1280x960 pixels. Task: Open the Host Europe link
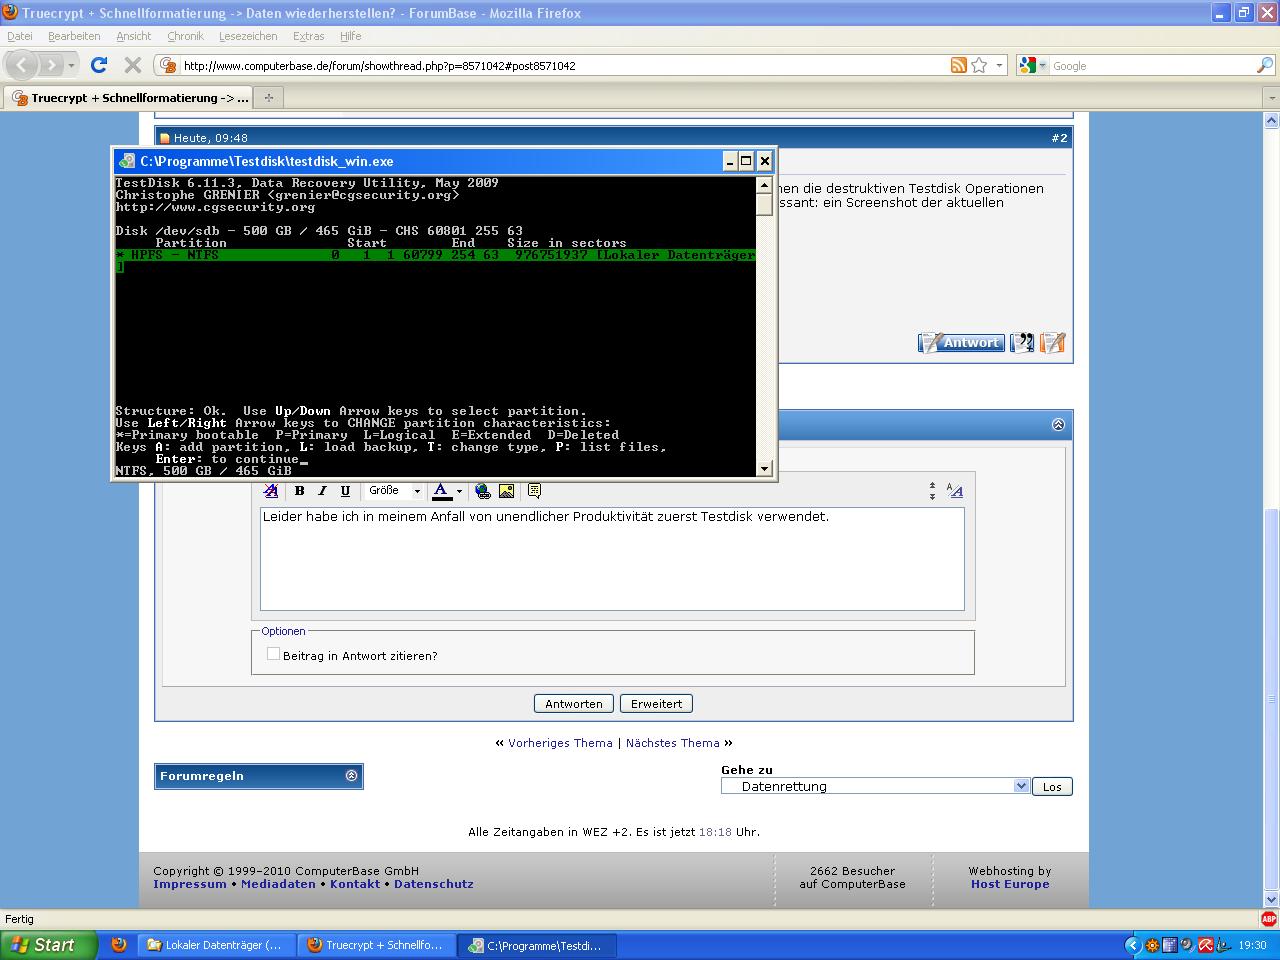(1010, 884)
